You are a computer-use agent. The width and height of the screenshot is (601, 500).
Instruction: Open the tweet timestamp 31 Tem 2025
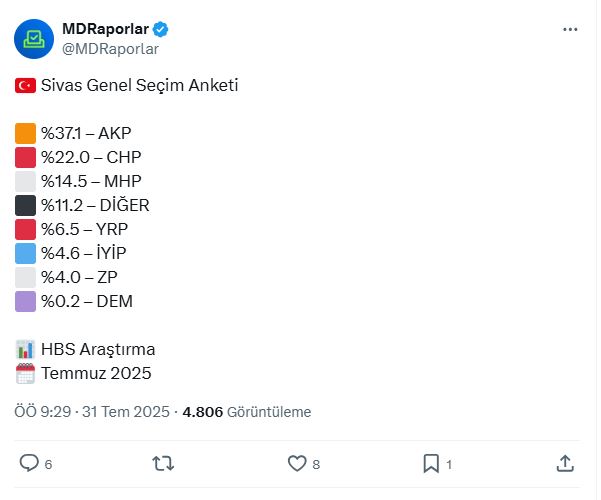[126, 412]
